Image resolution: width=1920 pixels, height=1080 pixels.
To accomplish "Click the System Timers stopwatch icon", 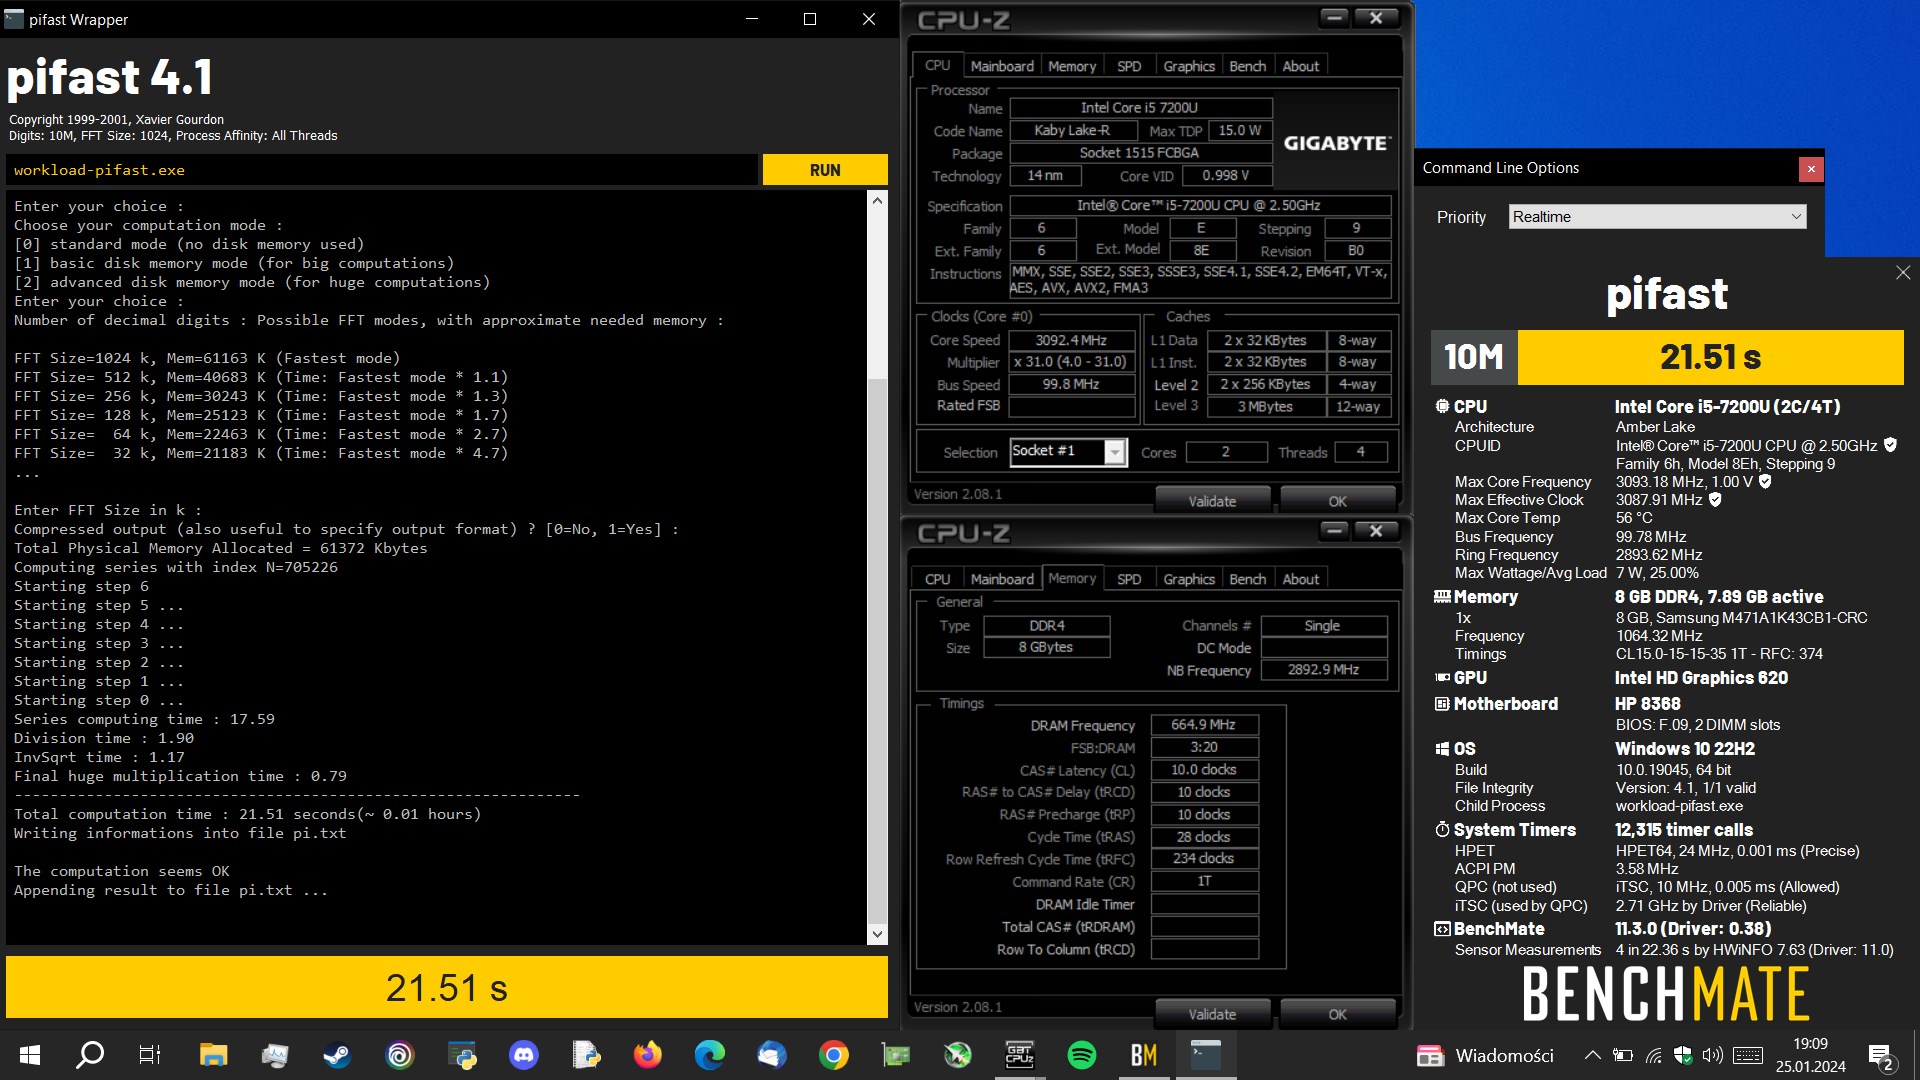I will (1442, 830).
